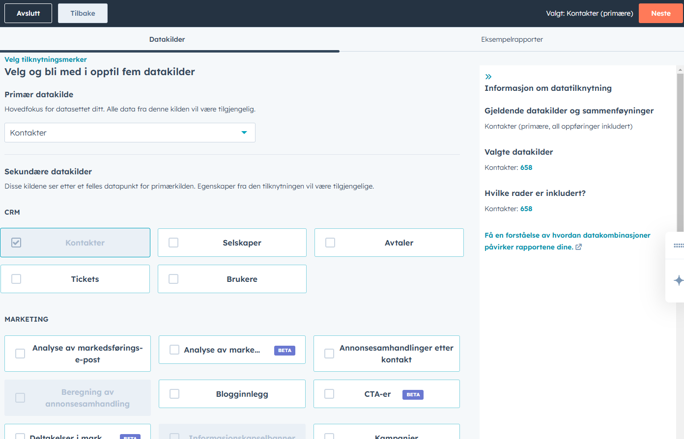Select the Brukere checkbox
684x439 pixels.
coord(174,279)
